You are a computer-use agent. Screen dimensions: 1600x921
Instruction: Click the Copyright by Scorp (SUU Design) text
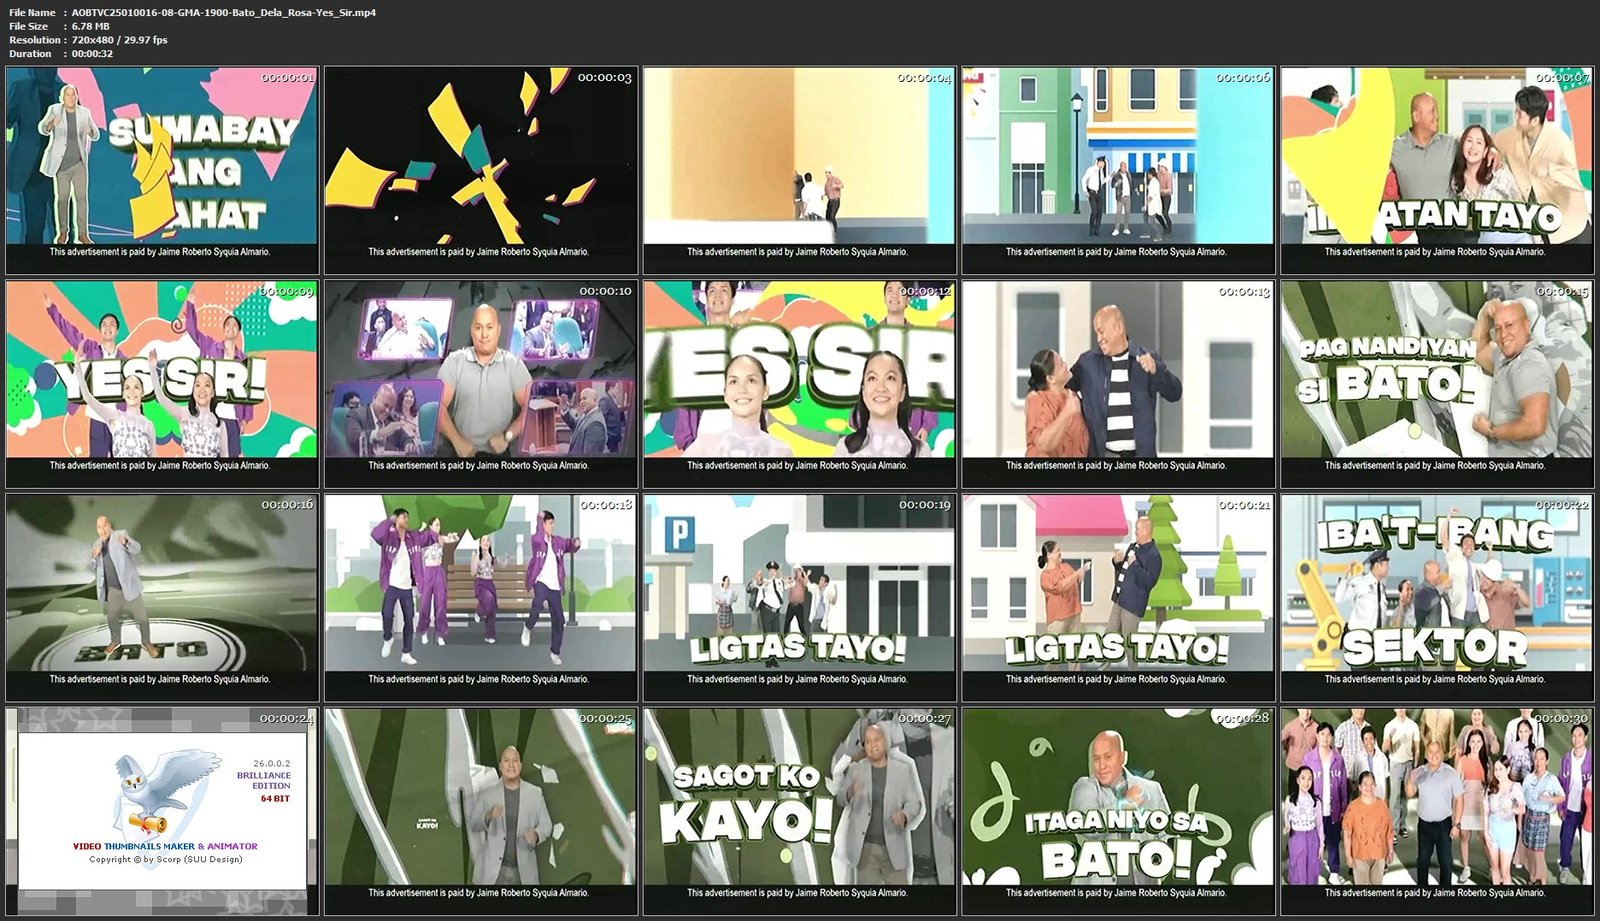(x=165, y=859)
